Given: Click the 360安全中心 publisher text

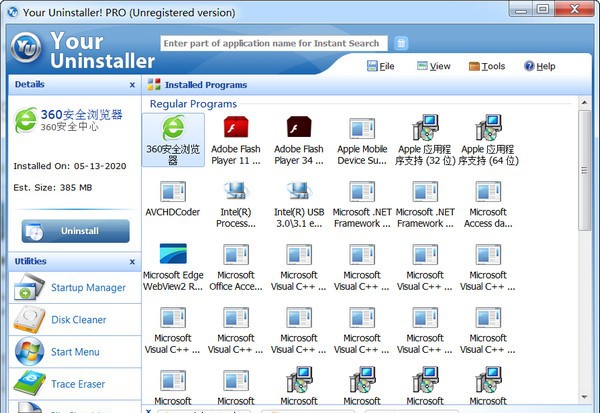Looking at the screenshot, I should click(x=69, y=127).
